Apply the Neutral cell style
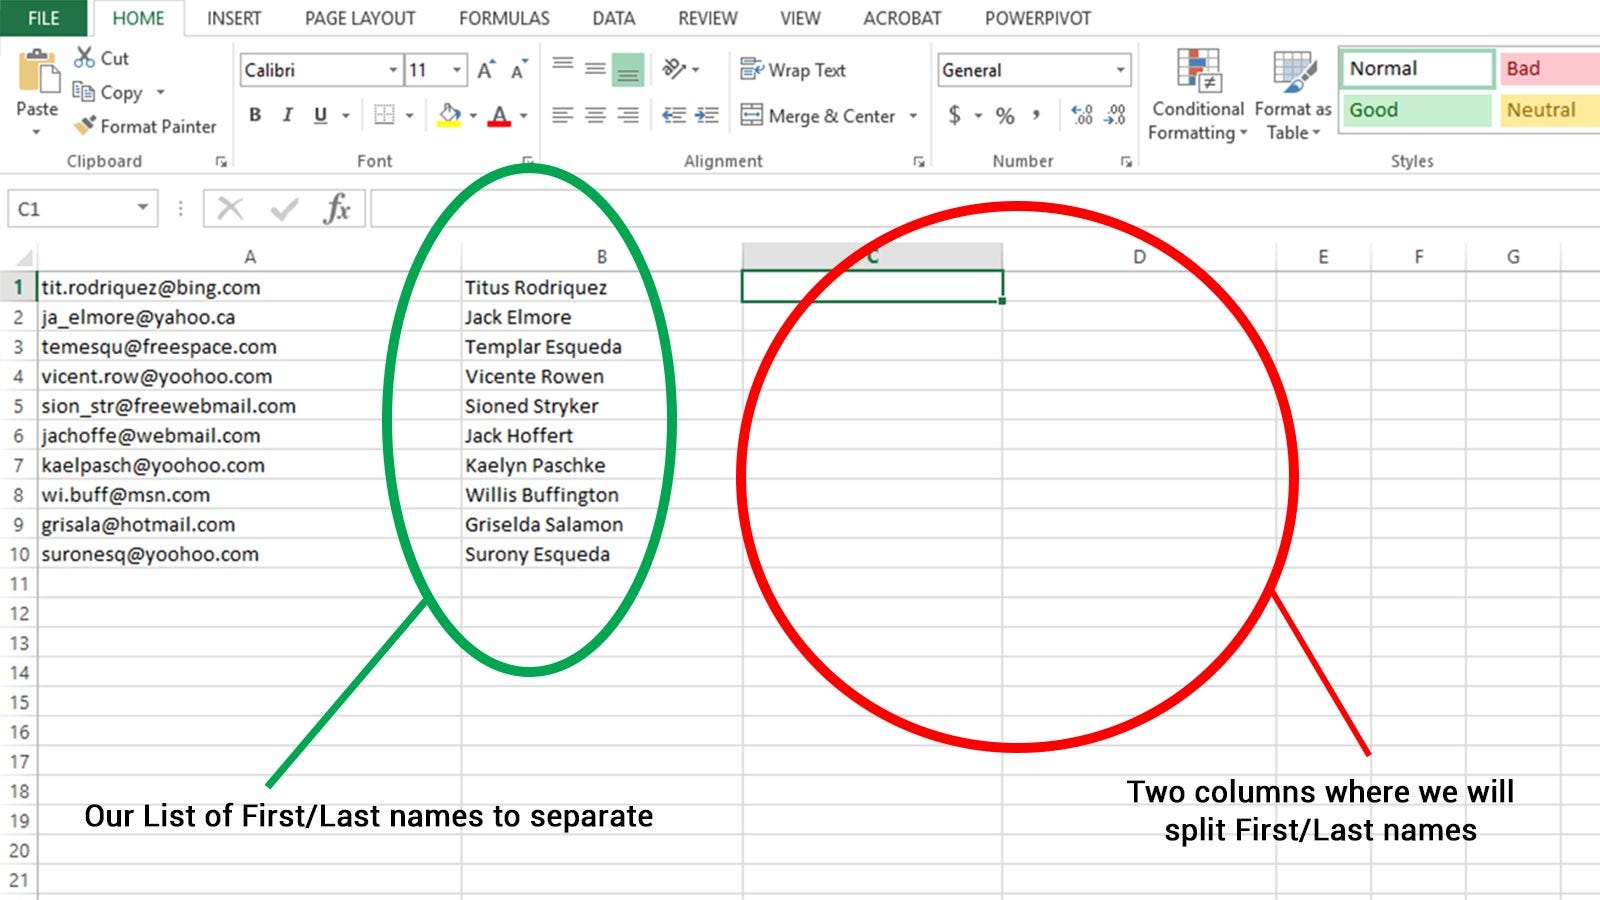Viewport: 1600px width, 900px height. 1548,110
